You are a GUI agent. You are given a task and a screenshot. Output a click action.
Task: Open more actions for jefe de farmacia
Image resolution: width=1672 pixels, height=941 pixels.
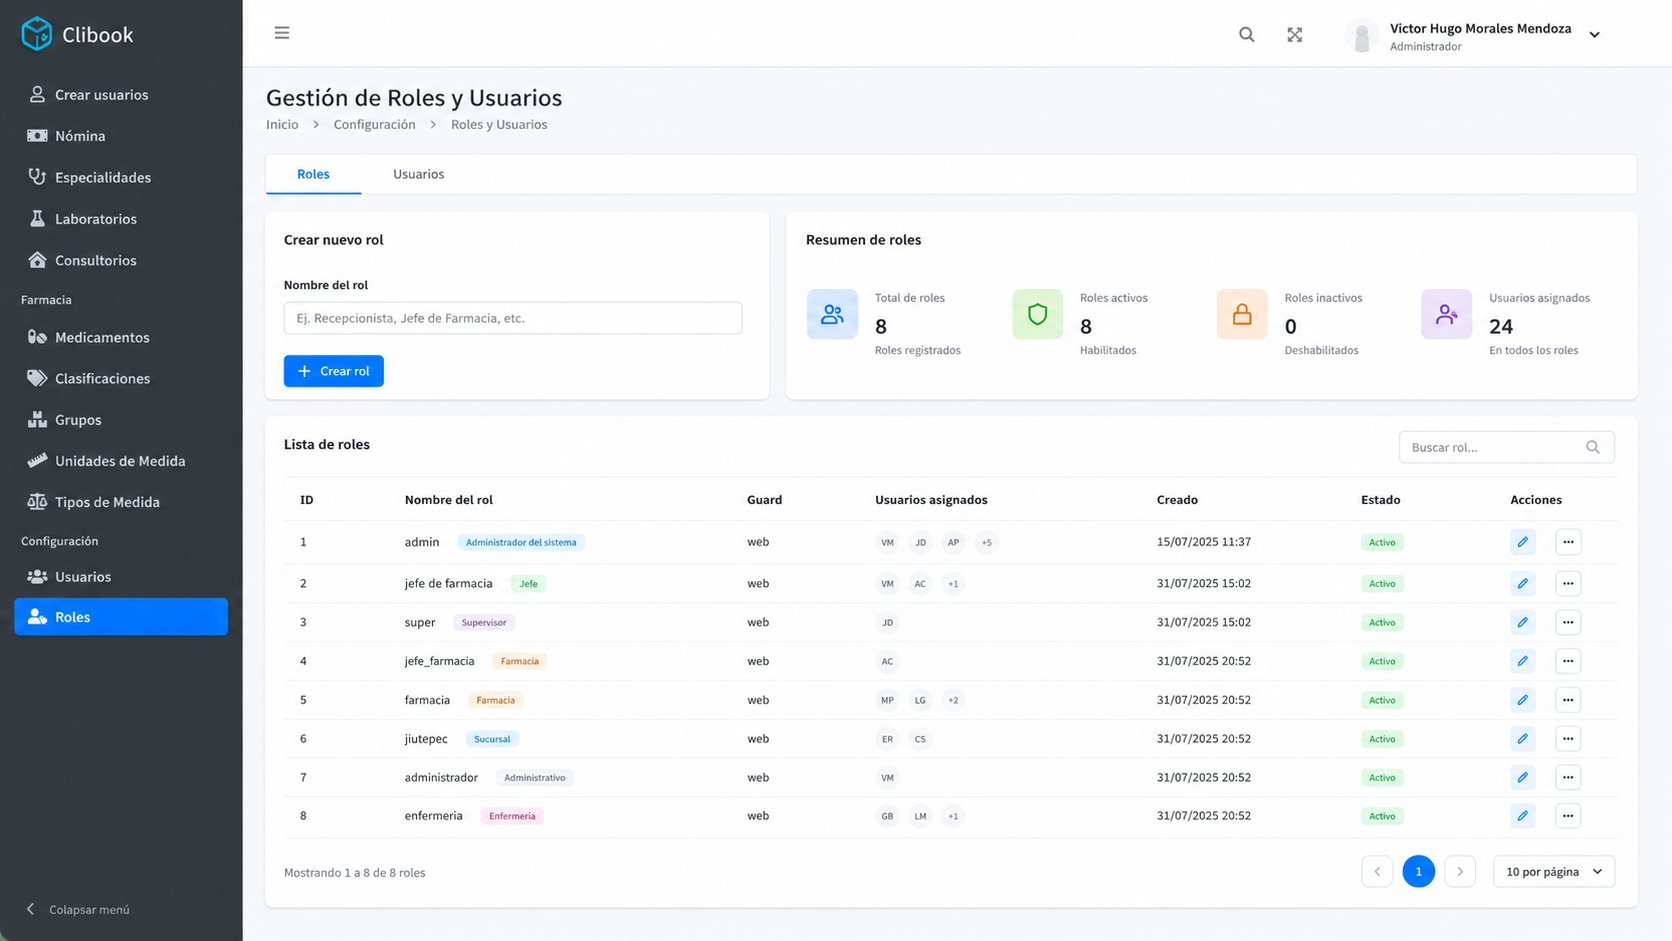pos(1568,583)
